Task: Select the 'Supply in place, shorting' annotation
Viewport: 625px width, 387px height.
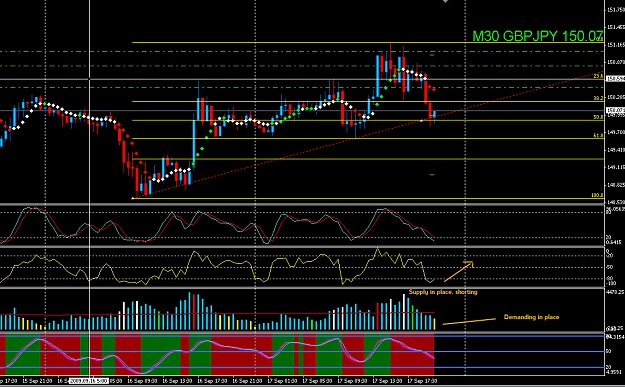Action: tap(443, 292)
